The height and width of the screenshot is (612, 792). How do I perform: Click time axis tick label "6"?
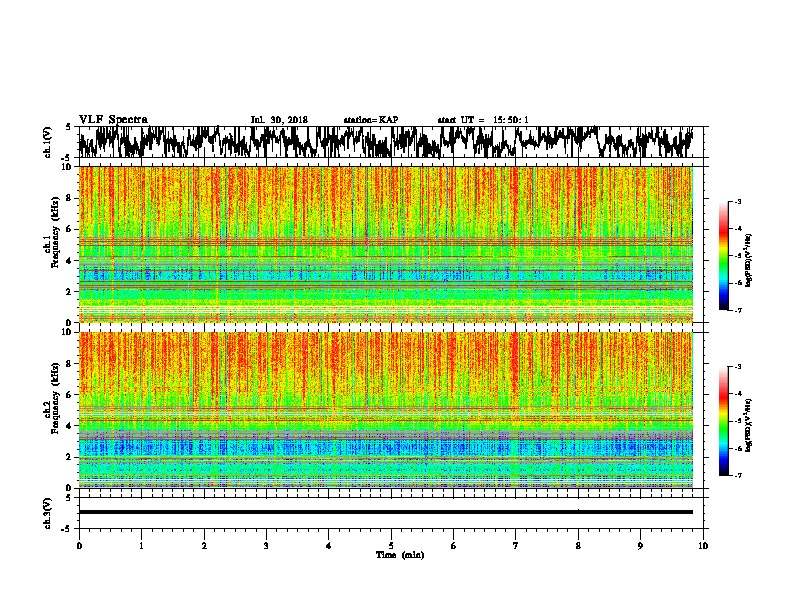454,545
